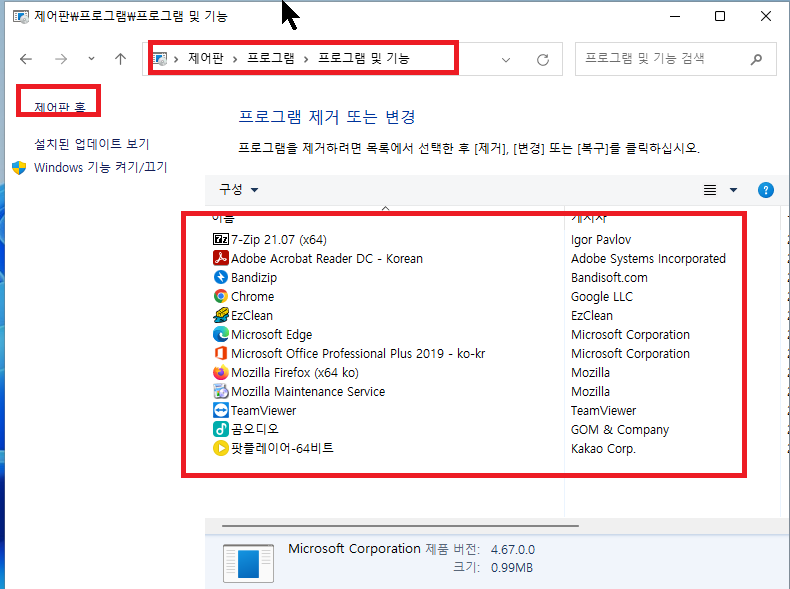Click the Chrome icon in program list
Screen dimensions: 790x589
pos(221,296)
